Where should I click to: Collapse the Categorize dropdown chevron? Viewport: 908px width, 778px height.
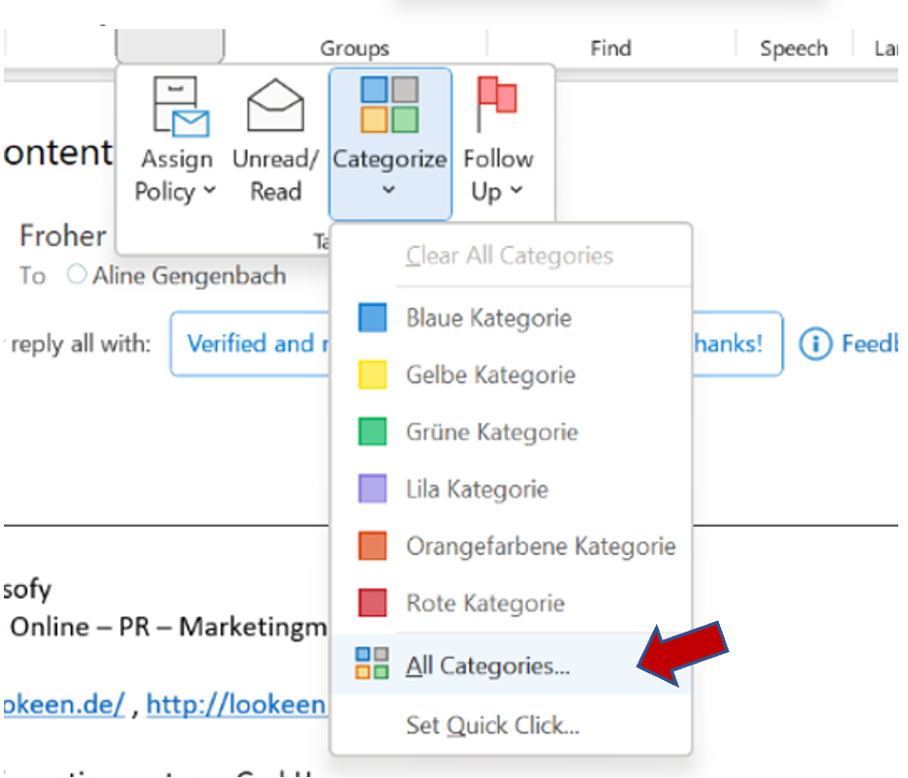390,191
